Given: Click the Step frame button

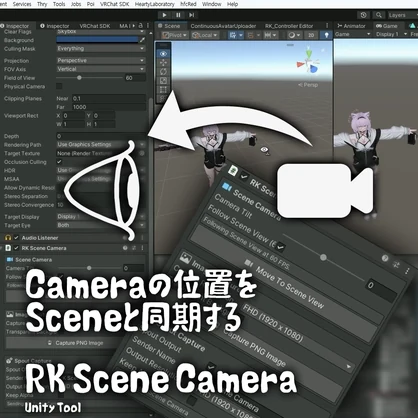Looking at the screenshot, I should [x=191, y=15].
